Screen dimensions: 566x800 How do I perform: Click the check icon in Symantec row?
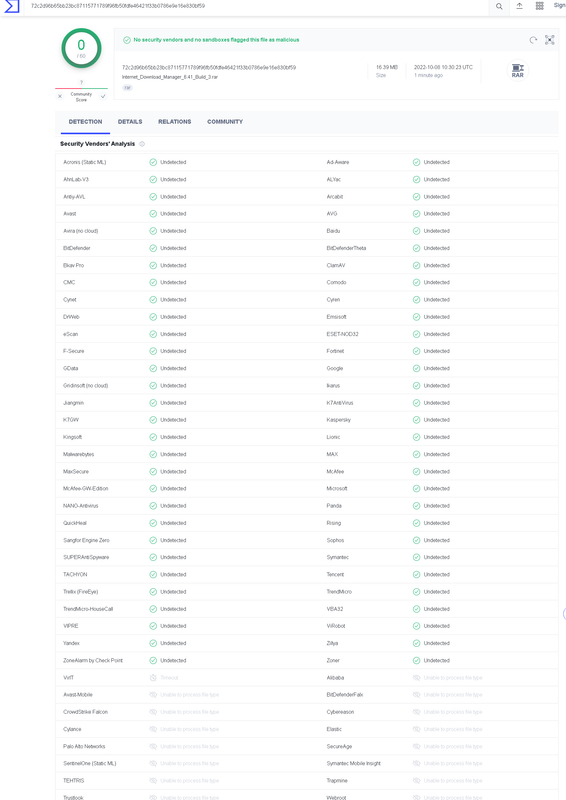[x=416, y=557]
